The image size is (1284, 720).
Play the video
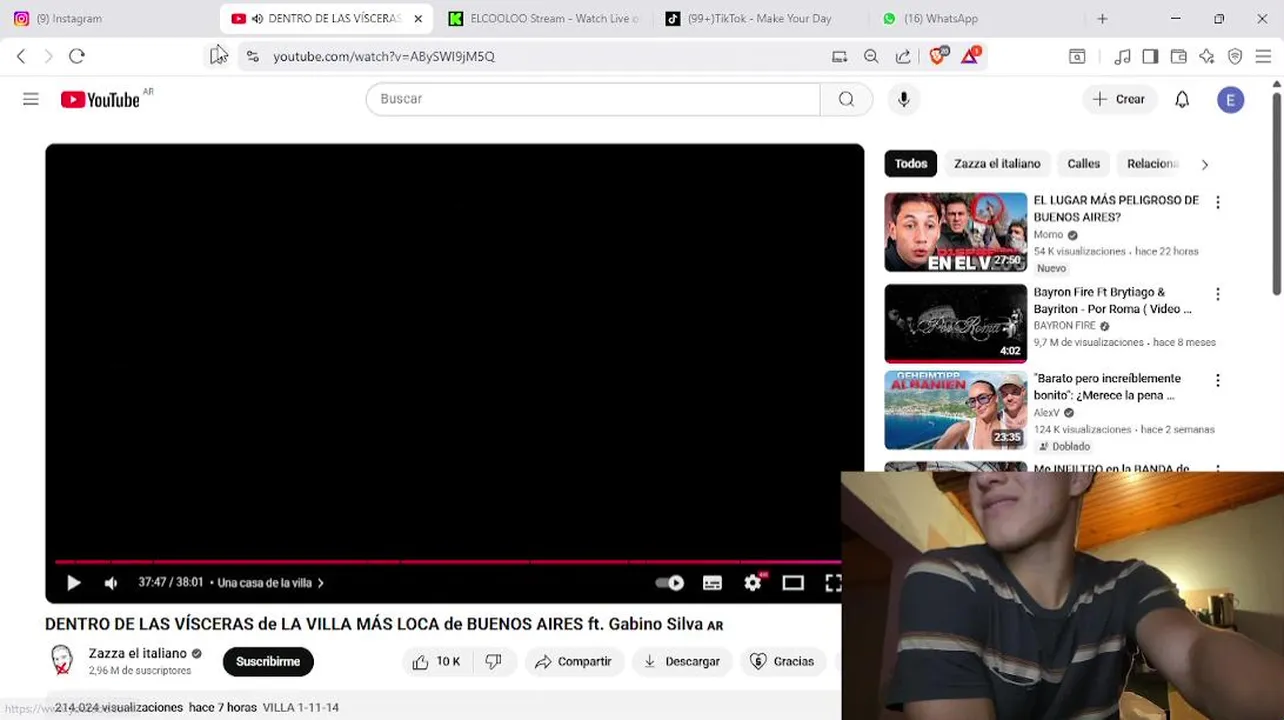point(73,583)
